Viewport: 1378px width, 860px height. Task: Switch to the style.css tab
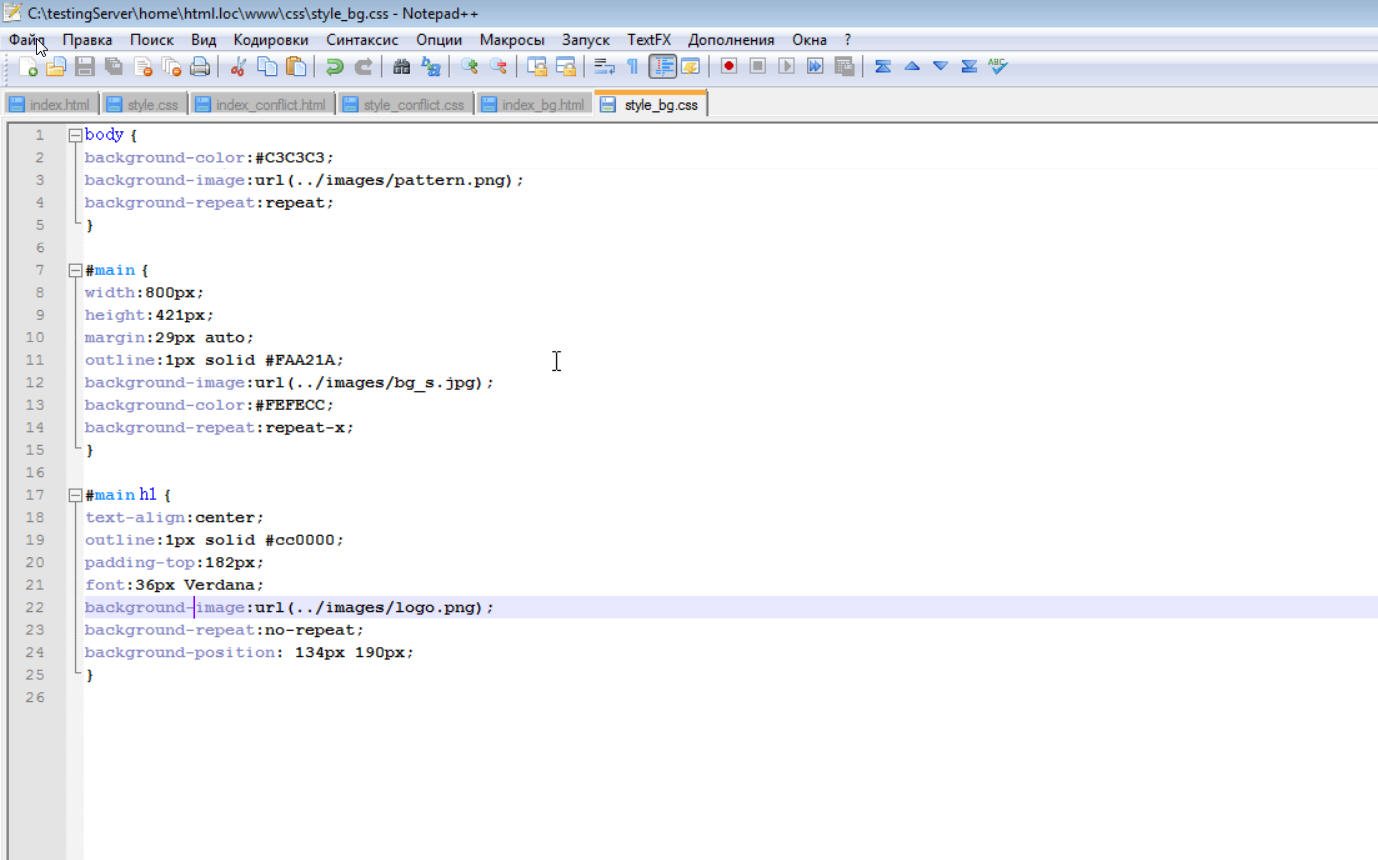coord(143,105)
